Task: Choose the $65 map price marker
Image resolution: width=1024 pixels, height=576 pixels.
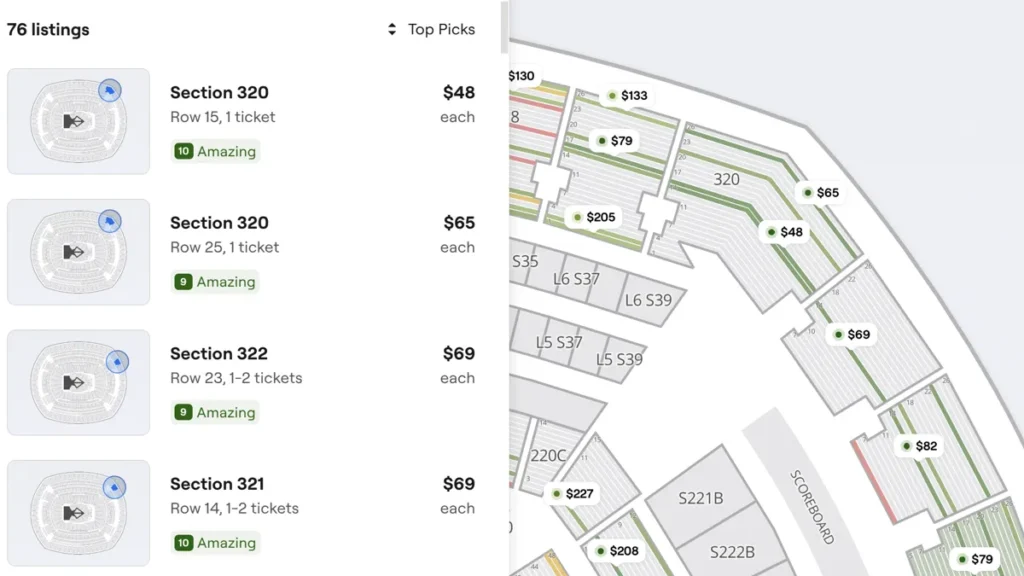Action: [820, 193]
